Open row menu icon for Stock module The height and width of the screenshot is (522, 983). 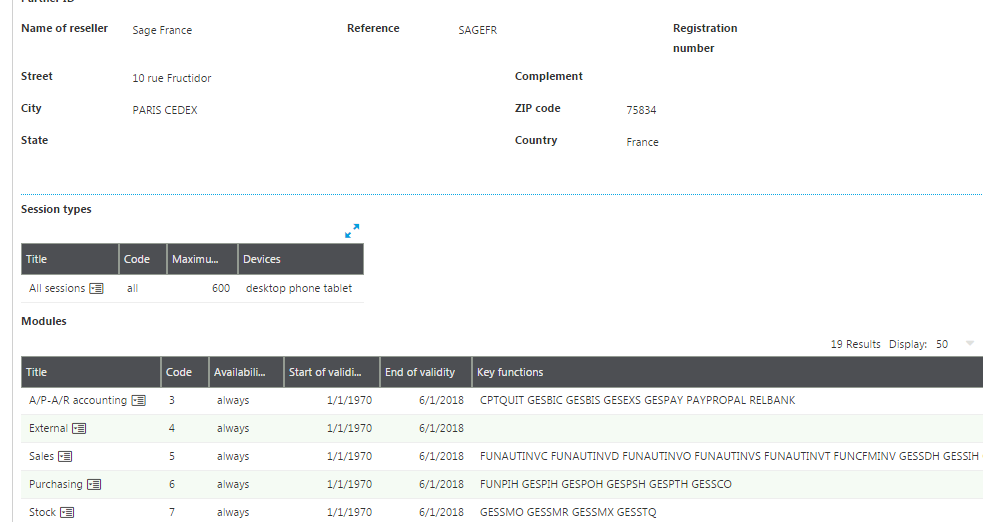click(67, 513)
